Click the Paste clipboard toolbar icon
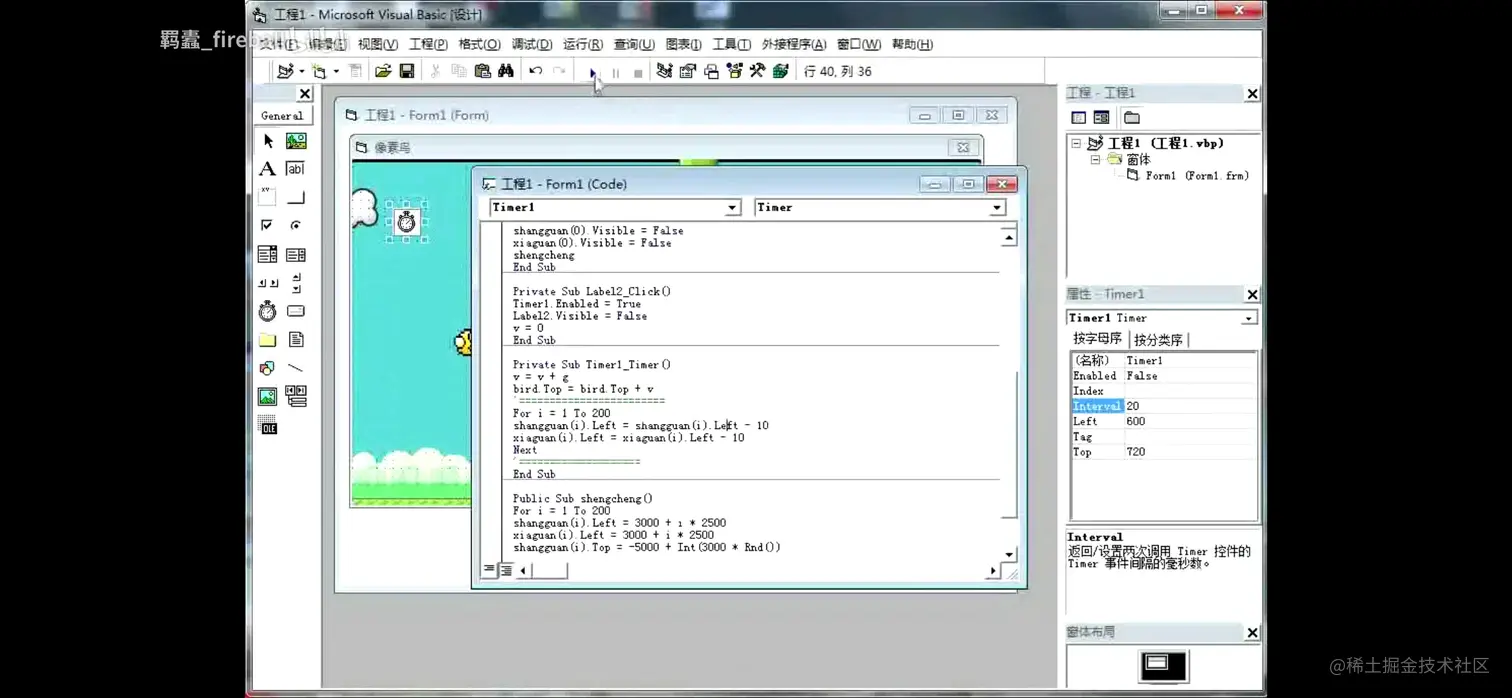This screenshot has width=1512, height=698. tap(482, 71)
